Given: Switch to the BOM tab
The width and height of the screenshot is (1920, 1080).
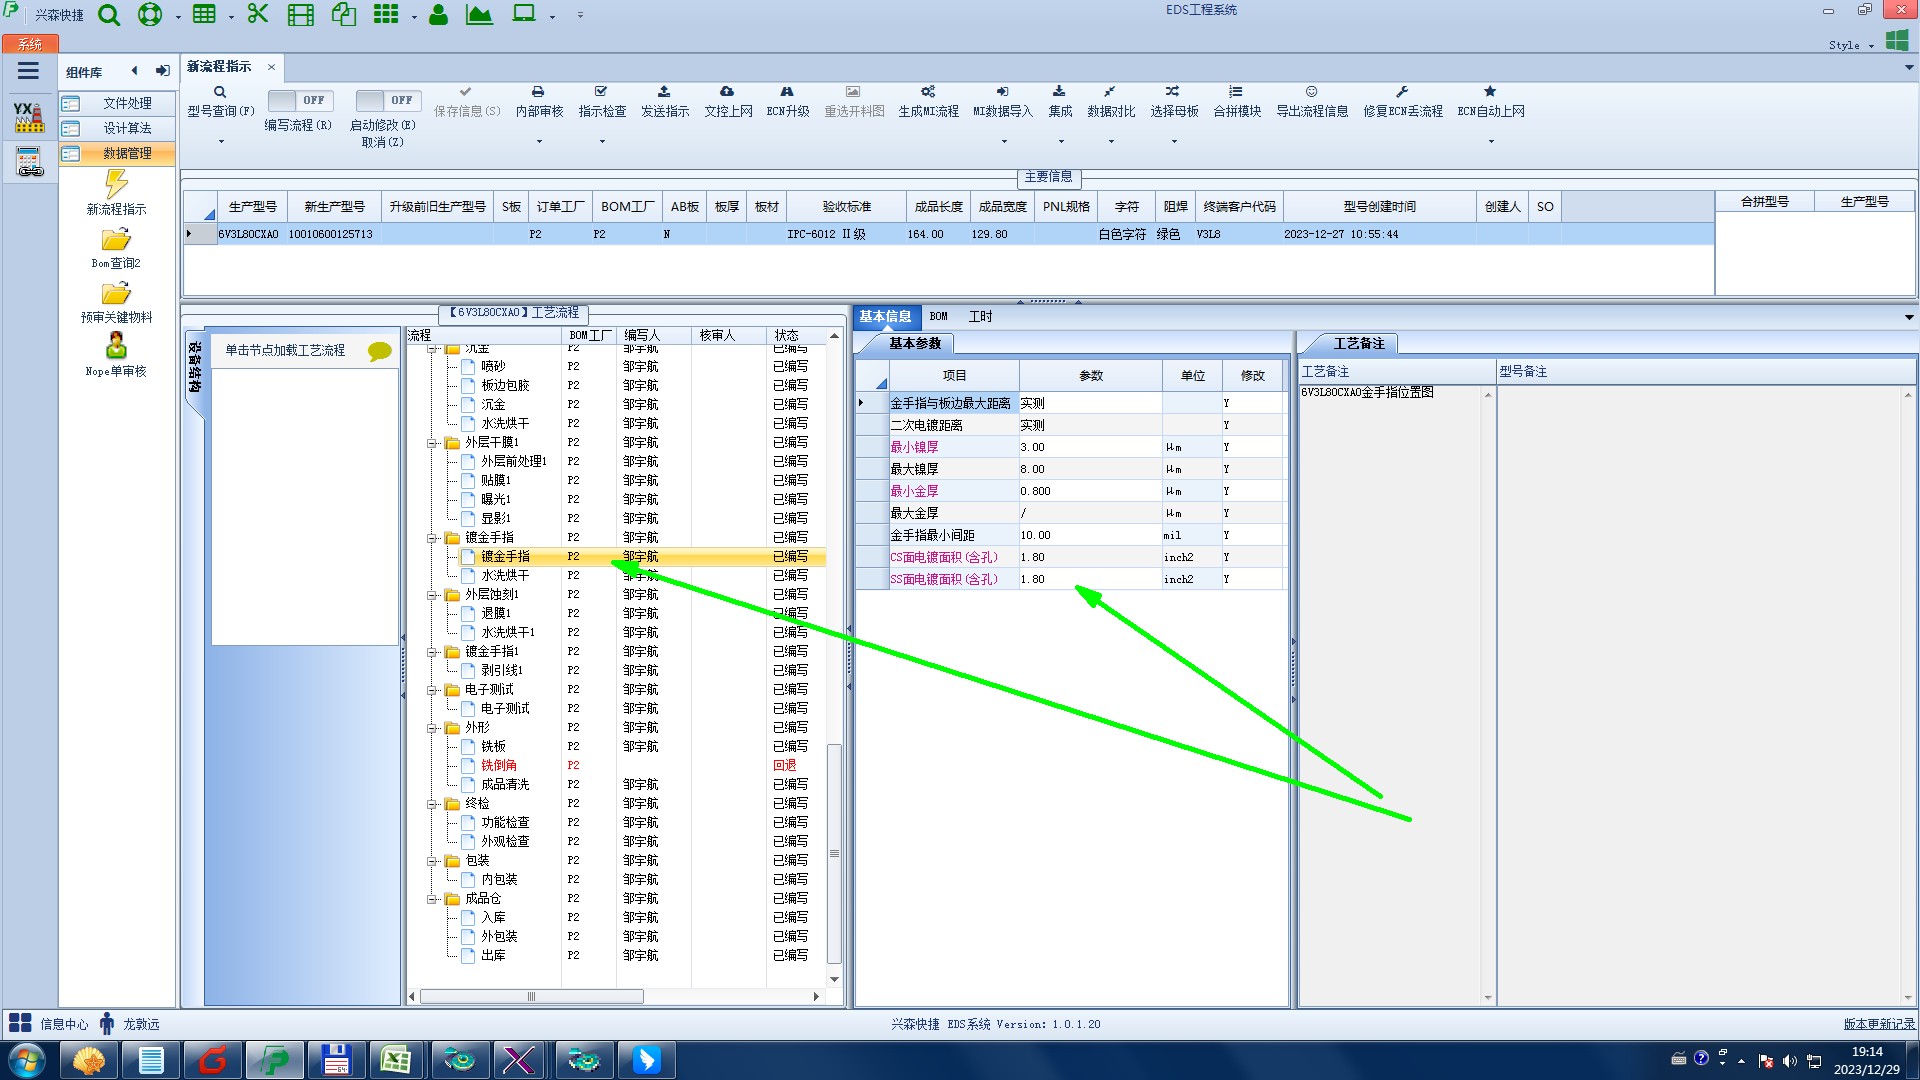Looking at the screenshot, I should tap(938, 317).
